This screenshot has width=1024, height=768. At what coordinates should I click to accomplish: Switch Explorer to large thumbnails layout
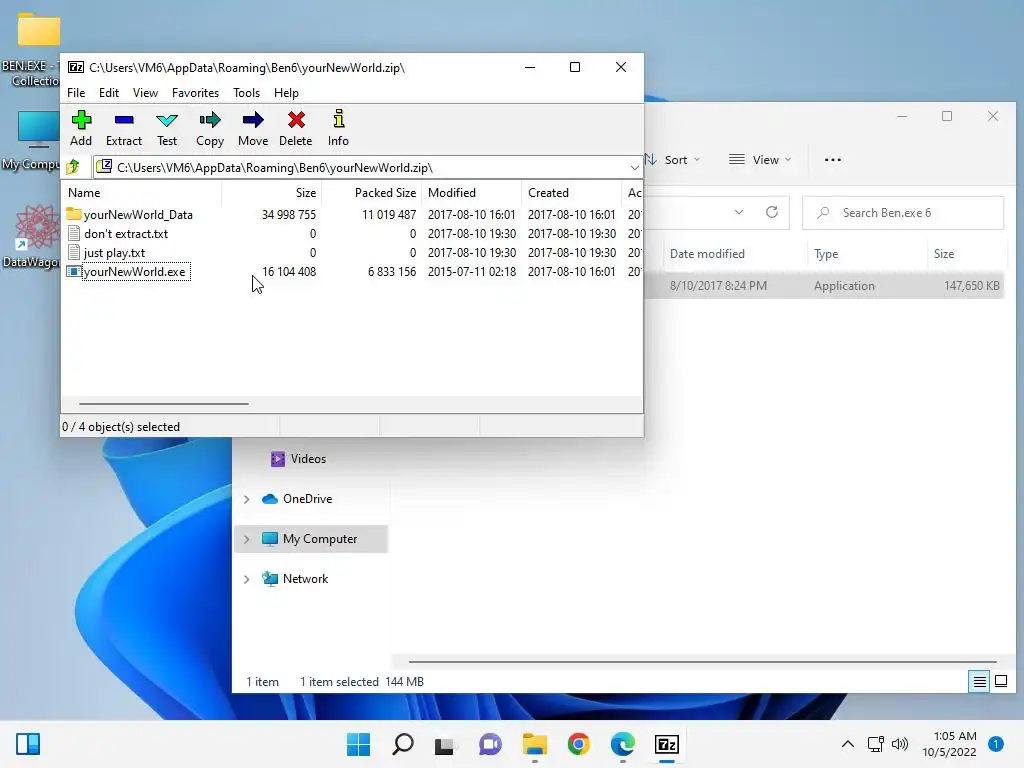click(1000, 682)
